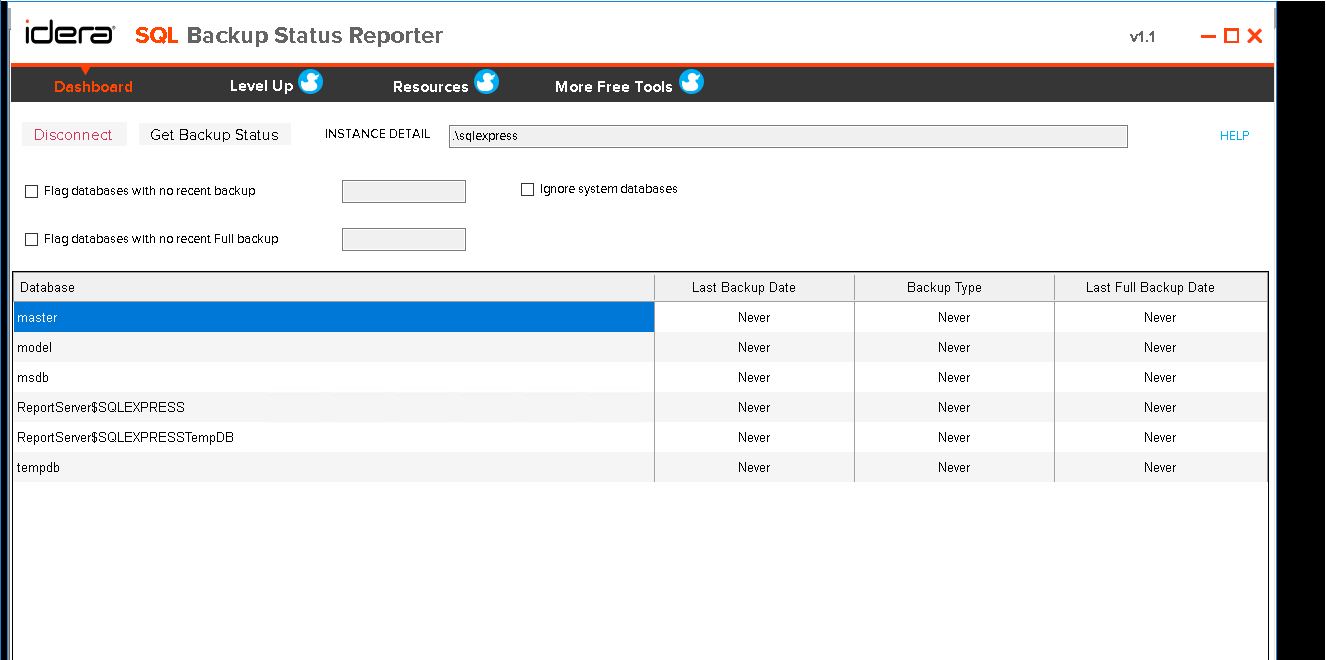Image resolution: width=1326 pixels, height=660 pixels.
Task: Sort by Last Backup Date column header
Action: [743, 287]
